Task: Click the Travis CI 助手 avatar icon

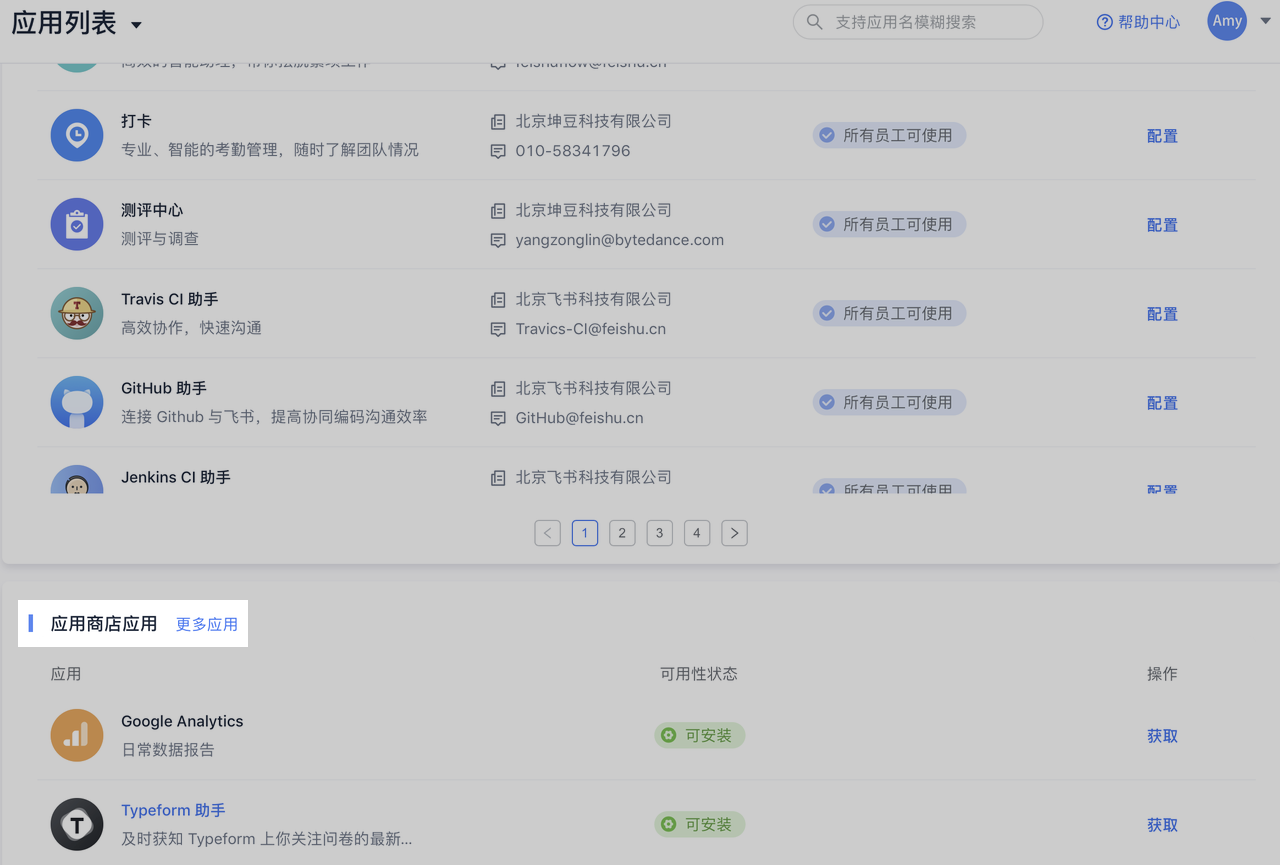Action: pos(77,313)
